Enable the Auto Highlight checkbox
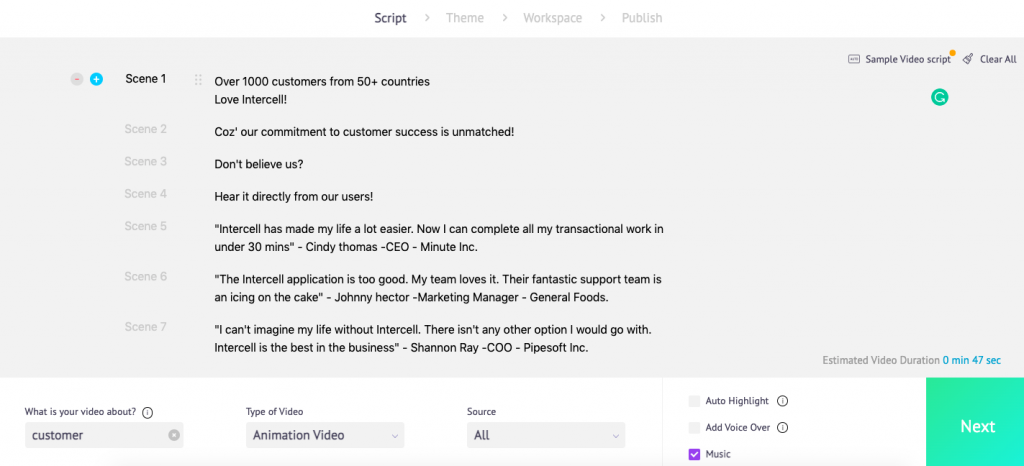The height and width of the screenshot is (466, 1024). [694, 401]
